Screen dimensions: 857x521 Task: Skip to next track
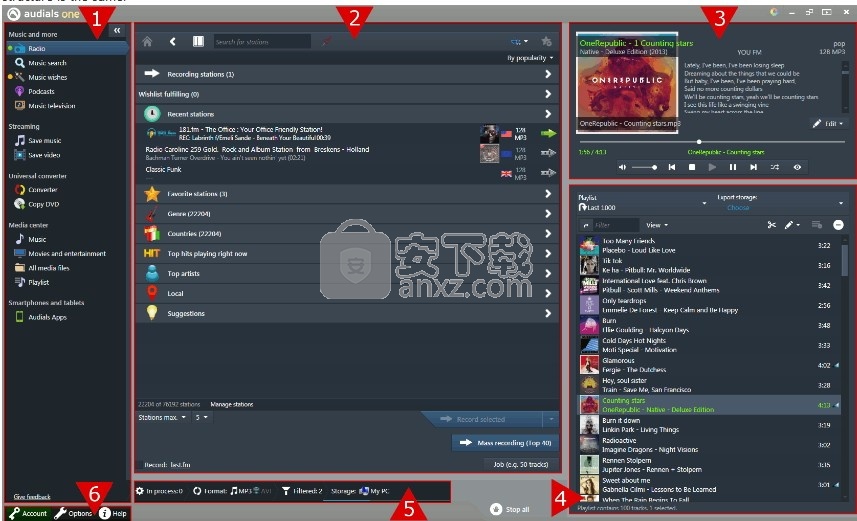[x=754, y=167]
